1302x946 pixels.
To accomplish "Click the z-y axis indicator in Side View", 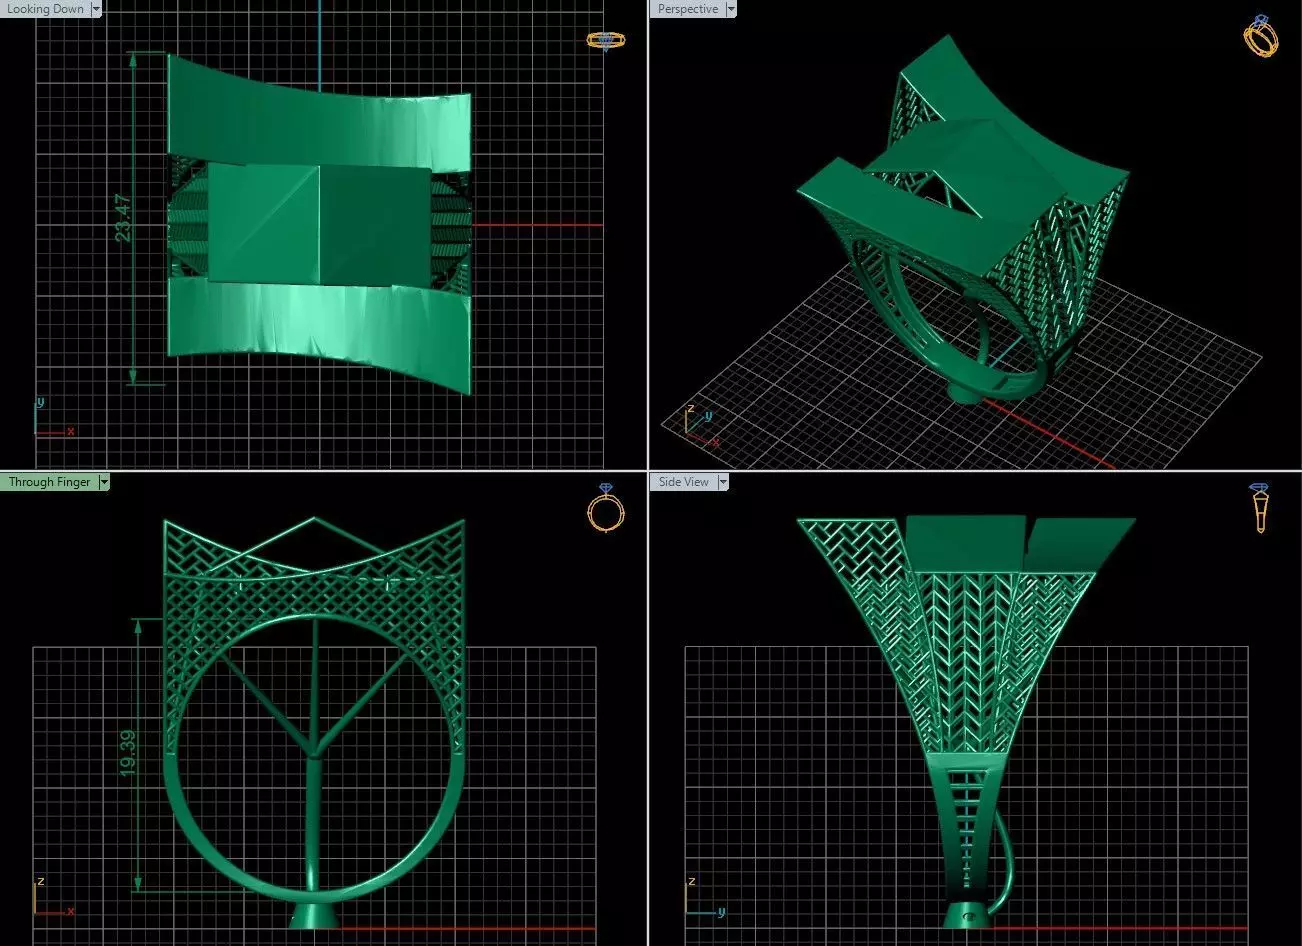I will pyautogui.click(x=705, y=896).
